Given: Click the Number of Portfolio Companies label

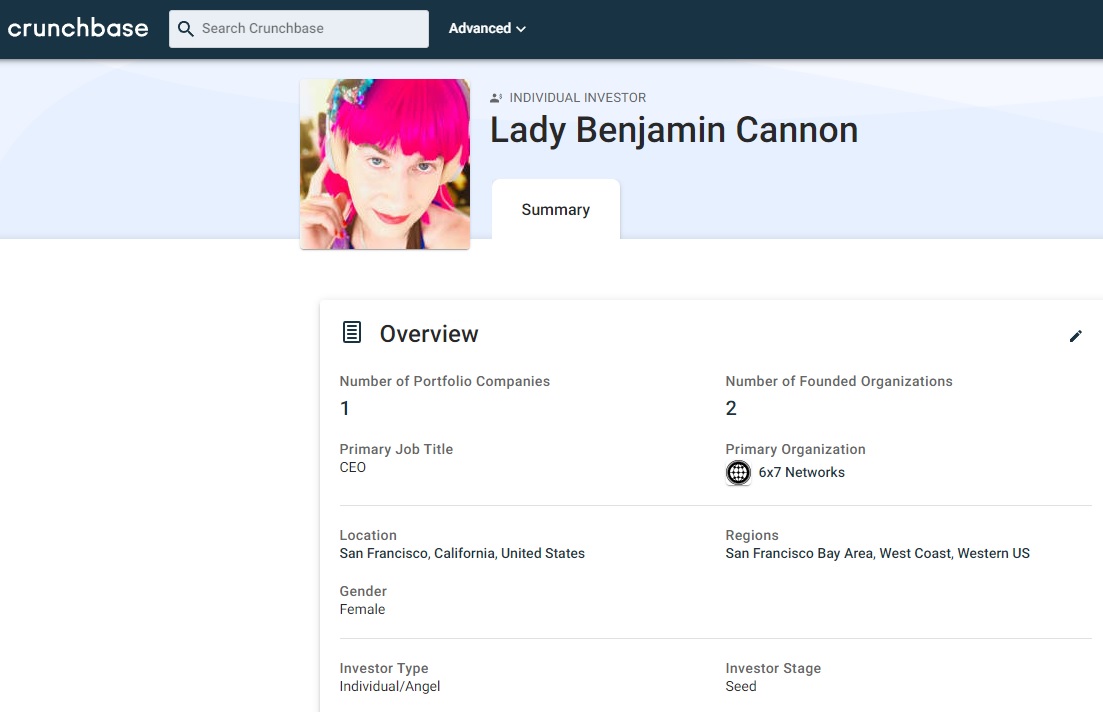Looking at the screenshot, I should [x=445, y=381].
